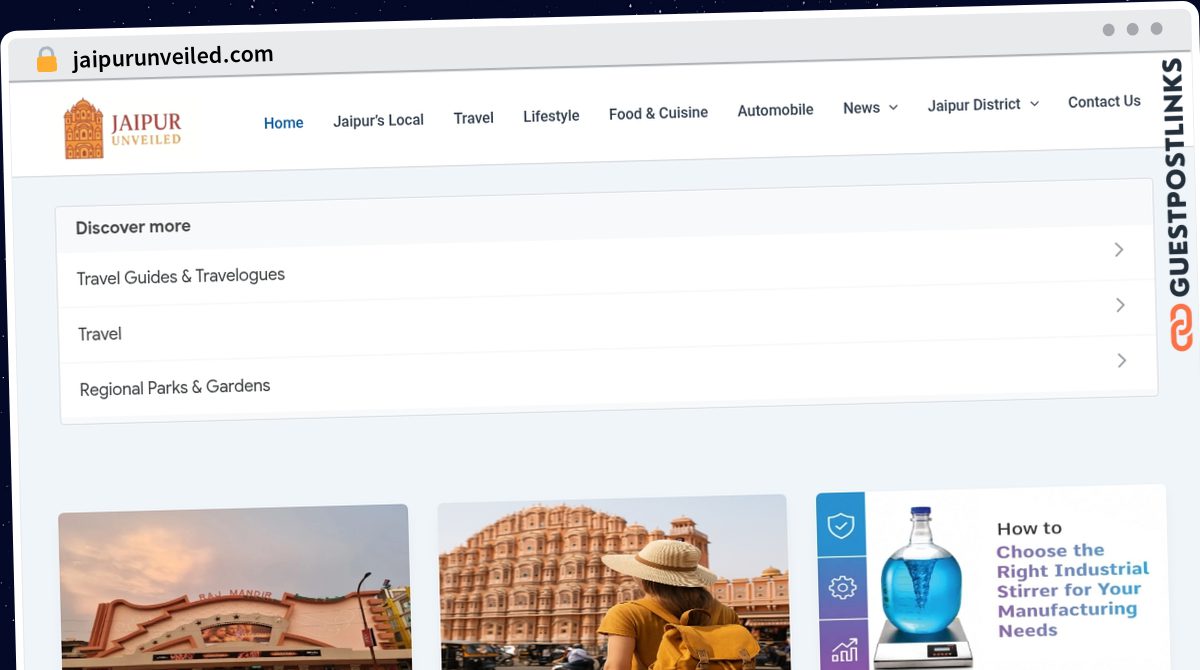Open the Raj Mandir cinema article thumbnail
Screen dimensions: 1200x670
point(235,588)
